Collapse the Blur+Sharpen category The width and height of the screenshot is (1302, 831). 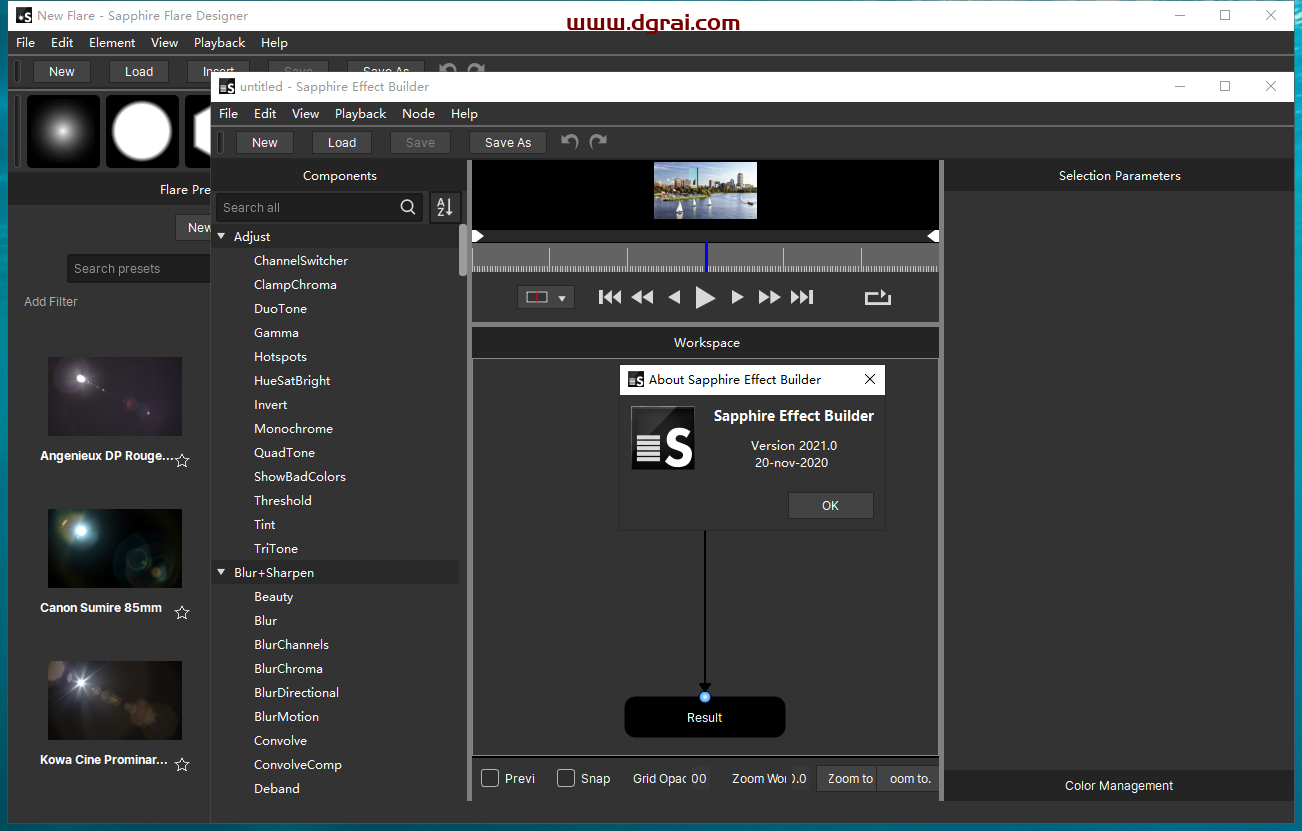[222, 573]
